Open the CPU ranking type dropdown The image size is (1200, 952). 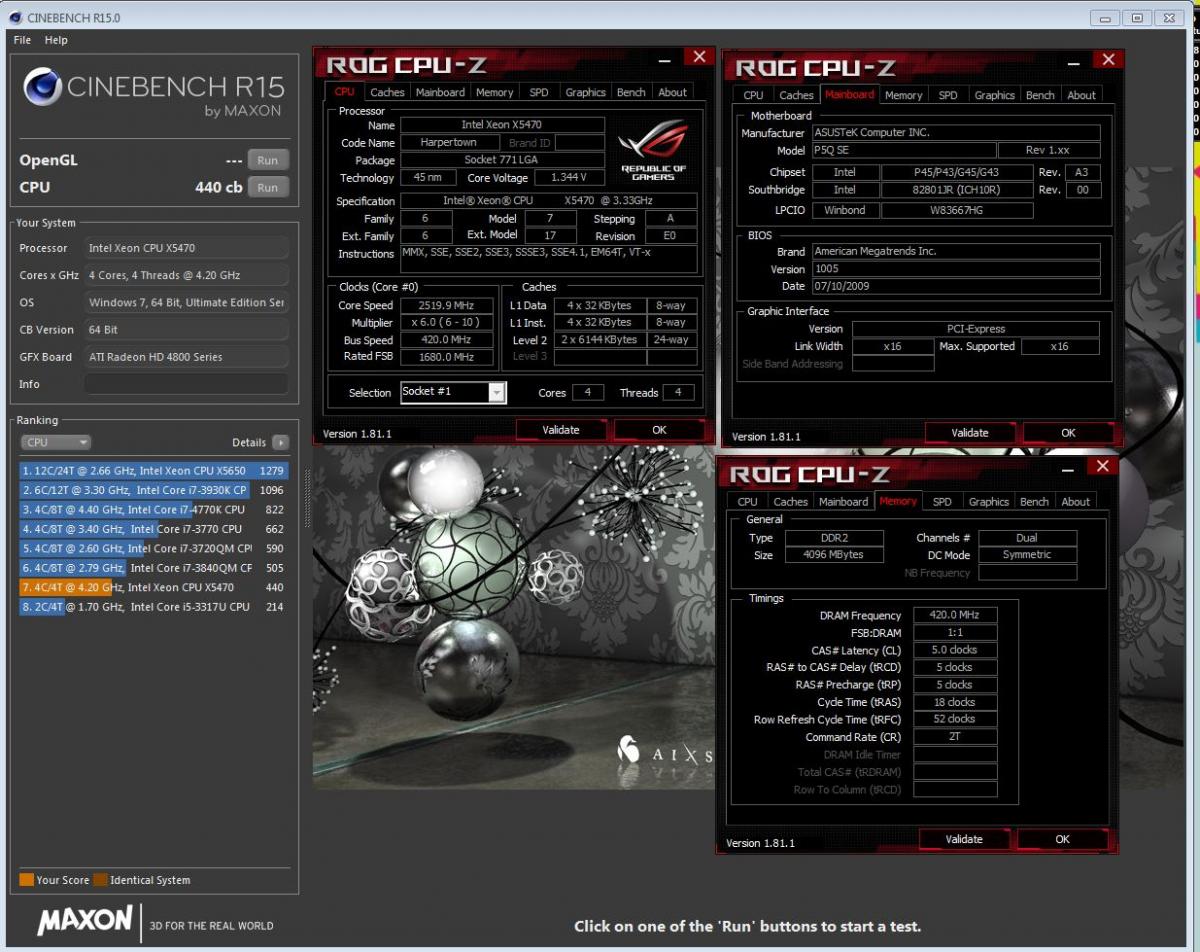pos(56,442)
